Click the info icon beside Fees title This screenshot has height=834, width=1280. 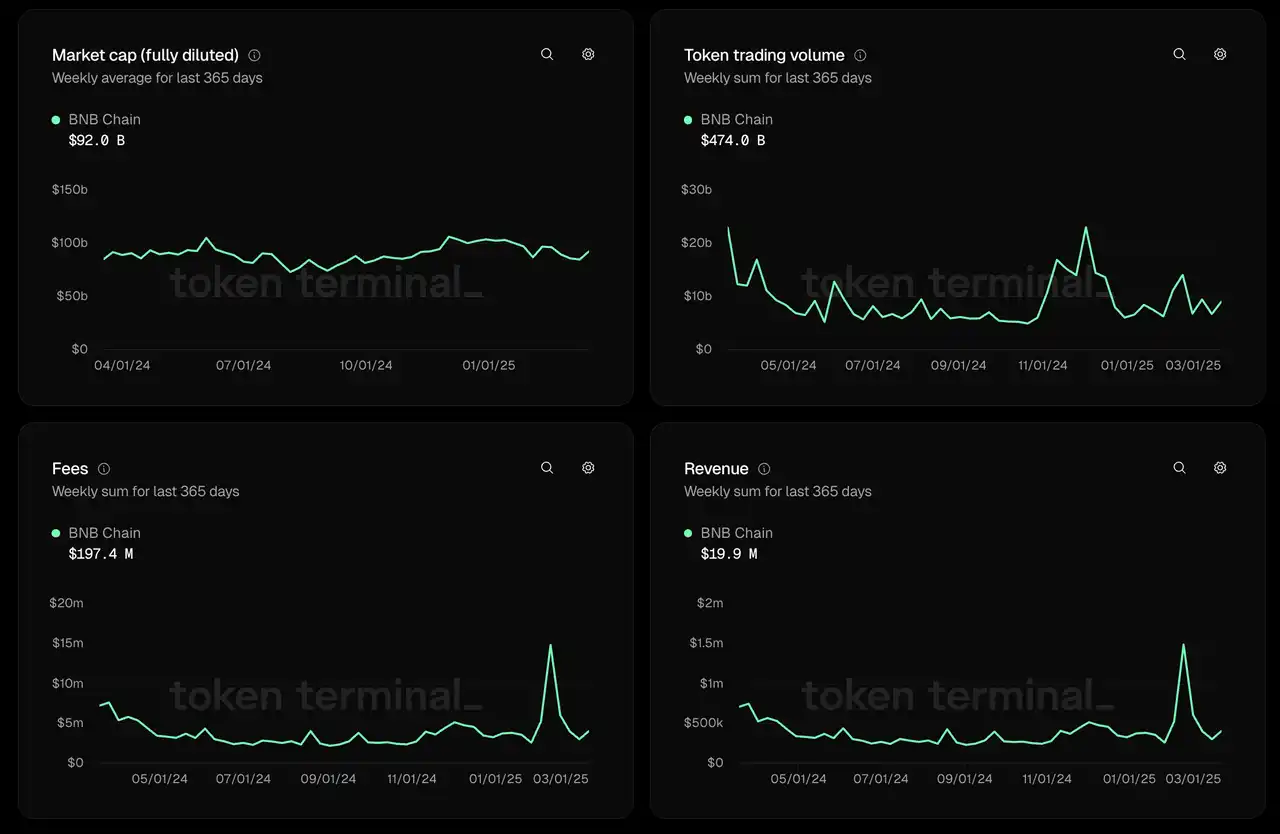coord(104,469)
